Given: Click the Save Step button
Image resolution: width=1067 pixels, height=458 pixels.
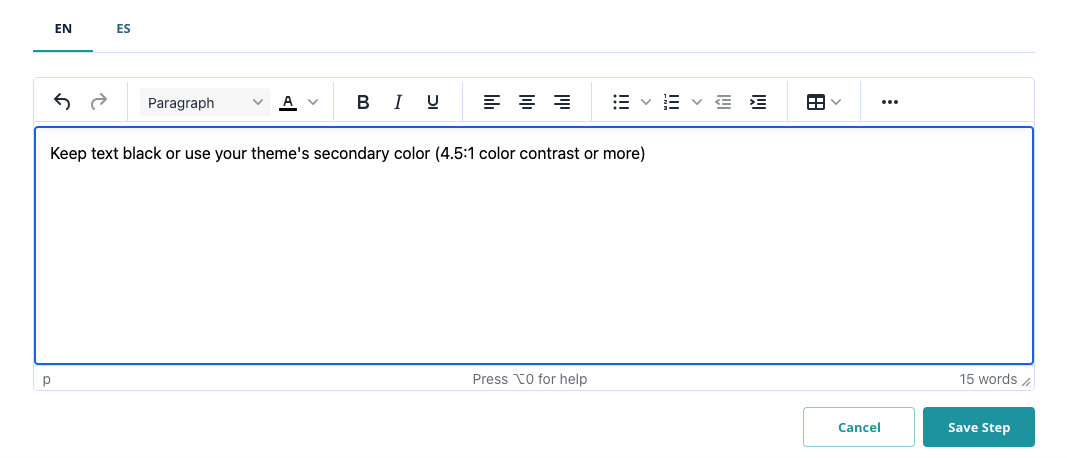Looking at the screenshot, I should pyautogui.click(x=978, y=427).
